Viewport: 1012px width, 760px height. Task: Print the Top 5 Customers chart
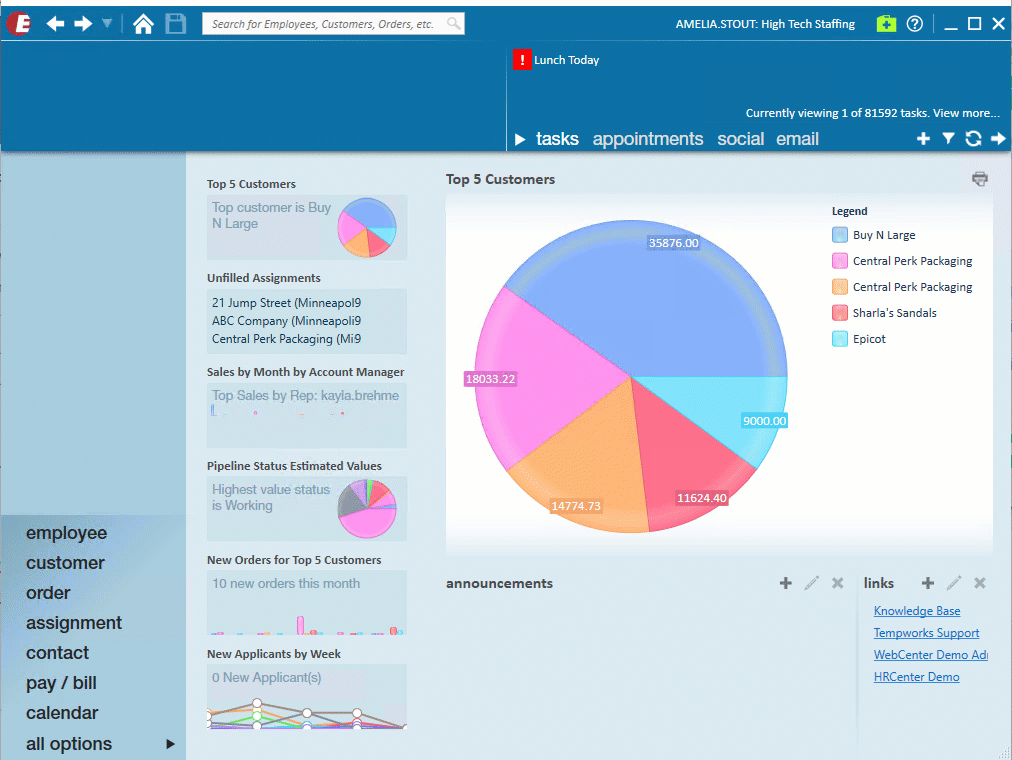pos(980,179)
